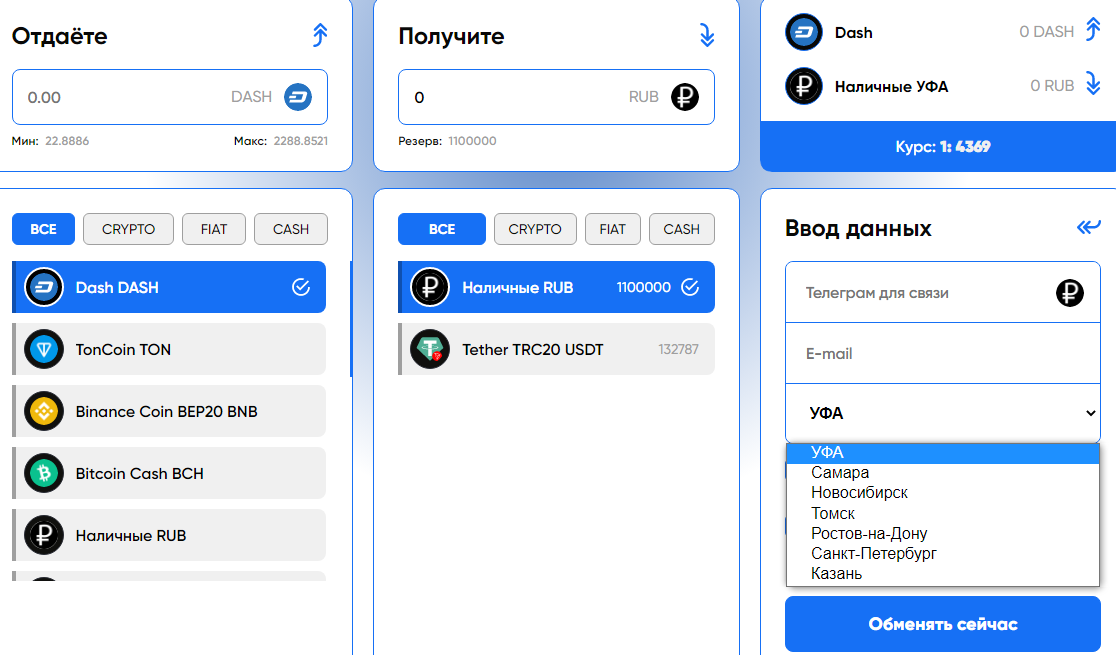Select Tether TRC20 USDT as receive currency

pyautogui.click(x=557, y=350)
